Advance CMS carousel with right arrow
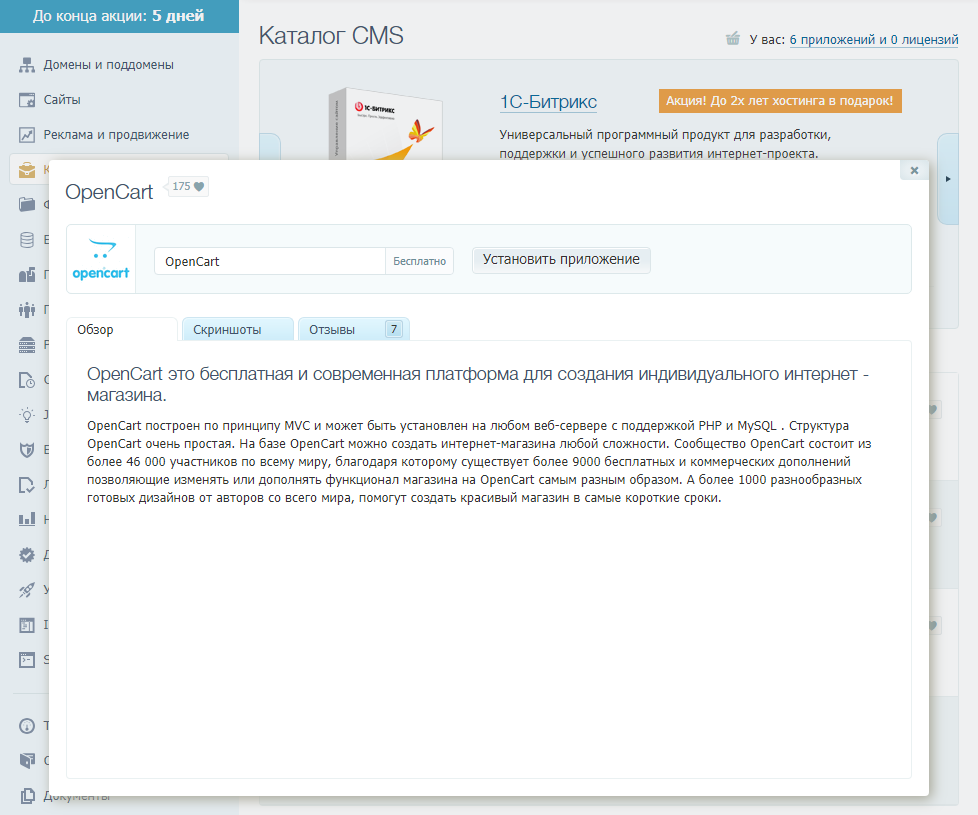The width and height of the screenshot is (978, 815). [x=948, y=179]
